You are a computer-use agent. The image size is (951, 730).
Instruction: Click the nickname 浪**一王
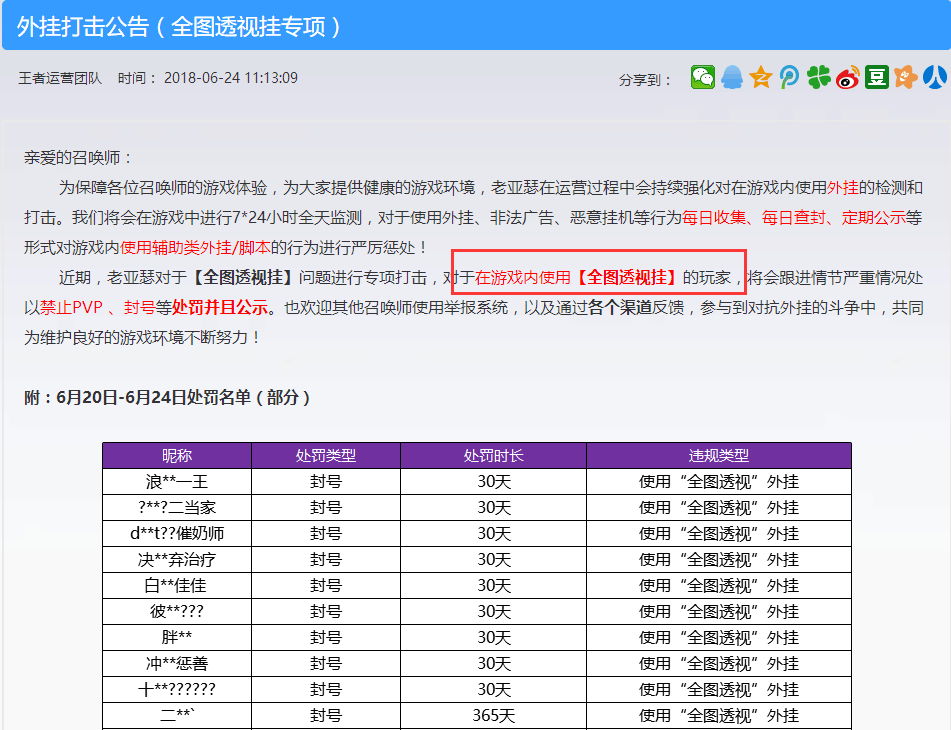176,481
